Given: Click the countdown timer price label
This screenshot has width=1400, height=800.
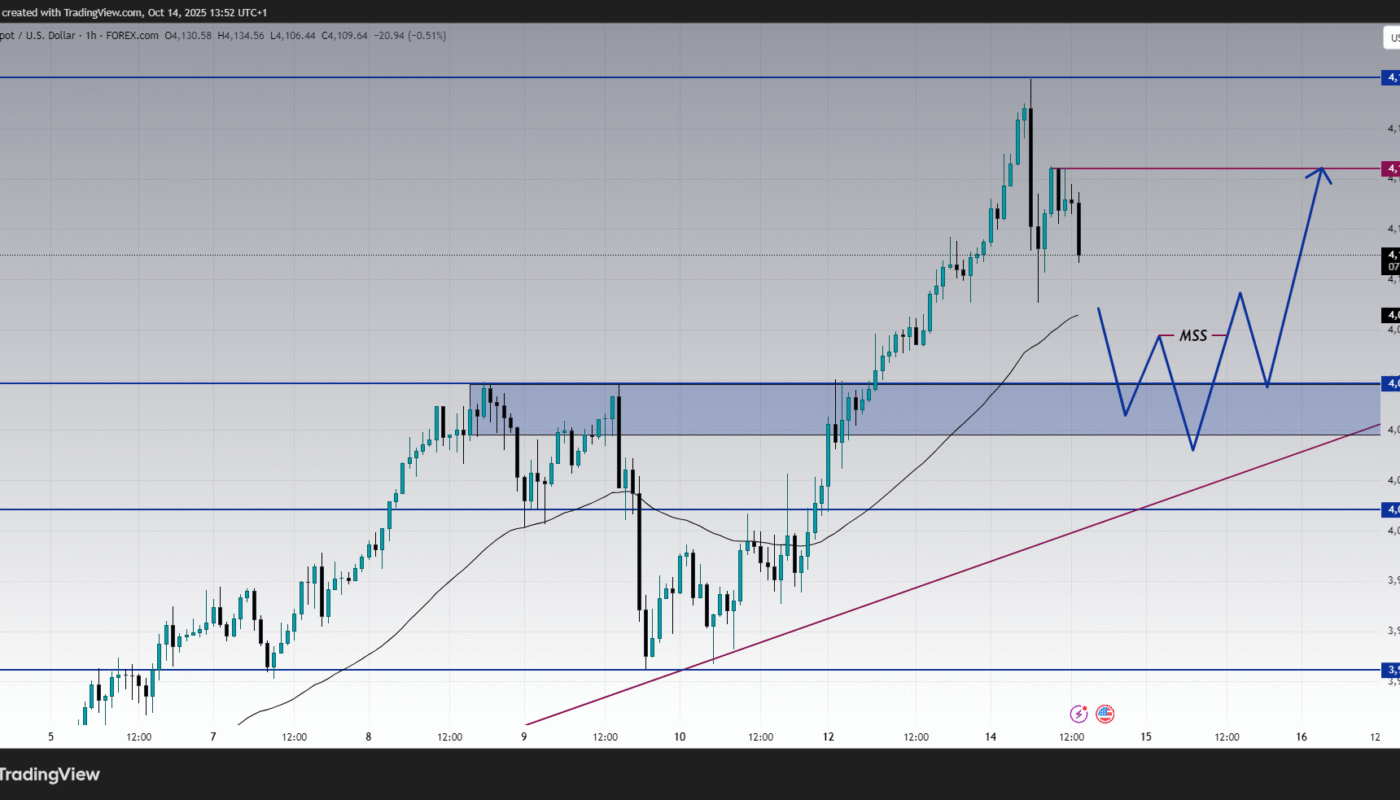Looking at the screenshot, I should point(1392,268).
